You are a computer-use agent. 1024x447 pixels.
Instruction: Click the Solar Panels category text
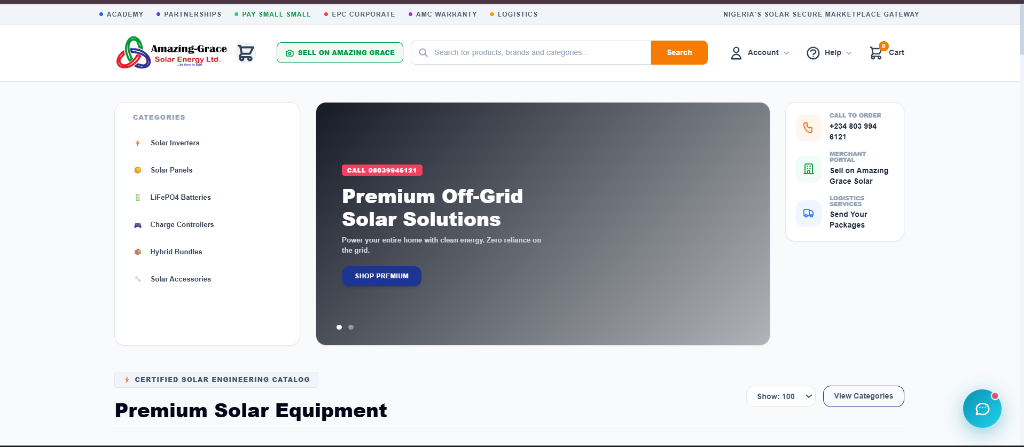(172, 170)
